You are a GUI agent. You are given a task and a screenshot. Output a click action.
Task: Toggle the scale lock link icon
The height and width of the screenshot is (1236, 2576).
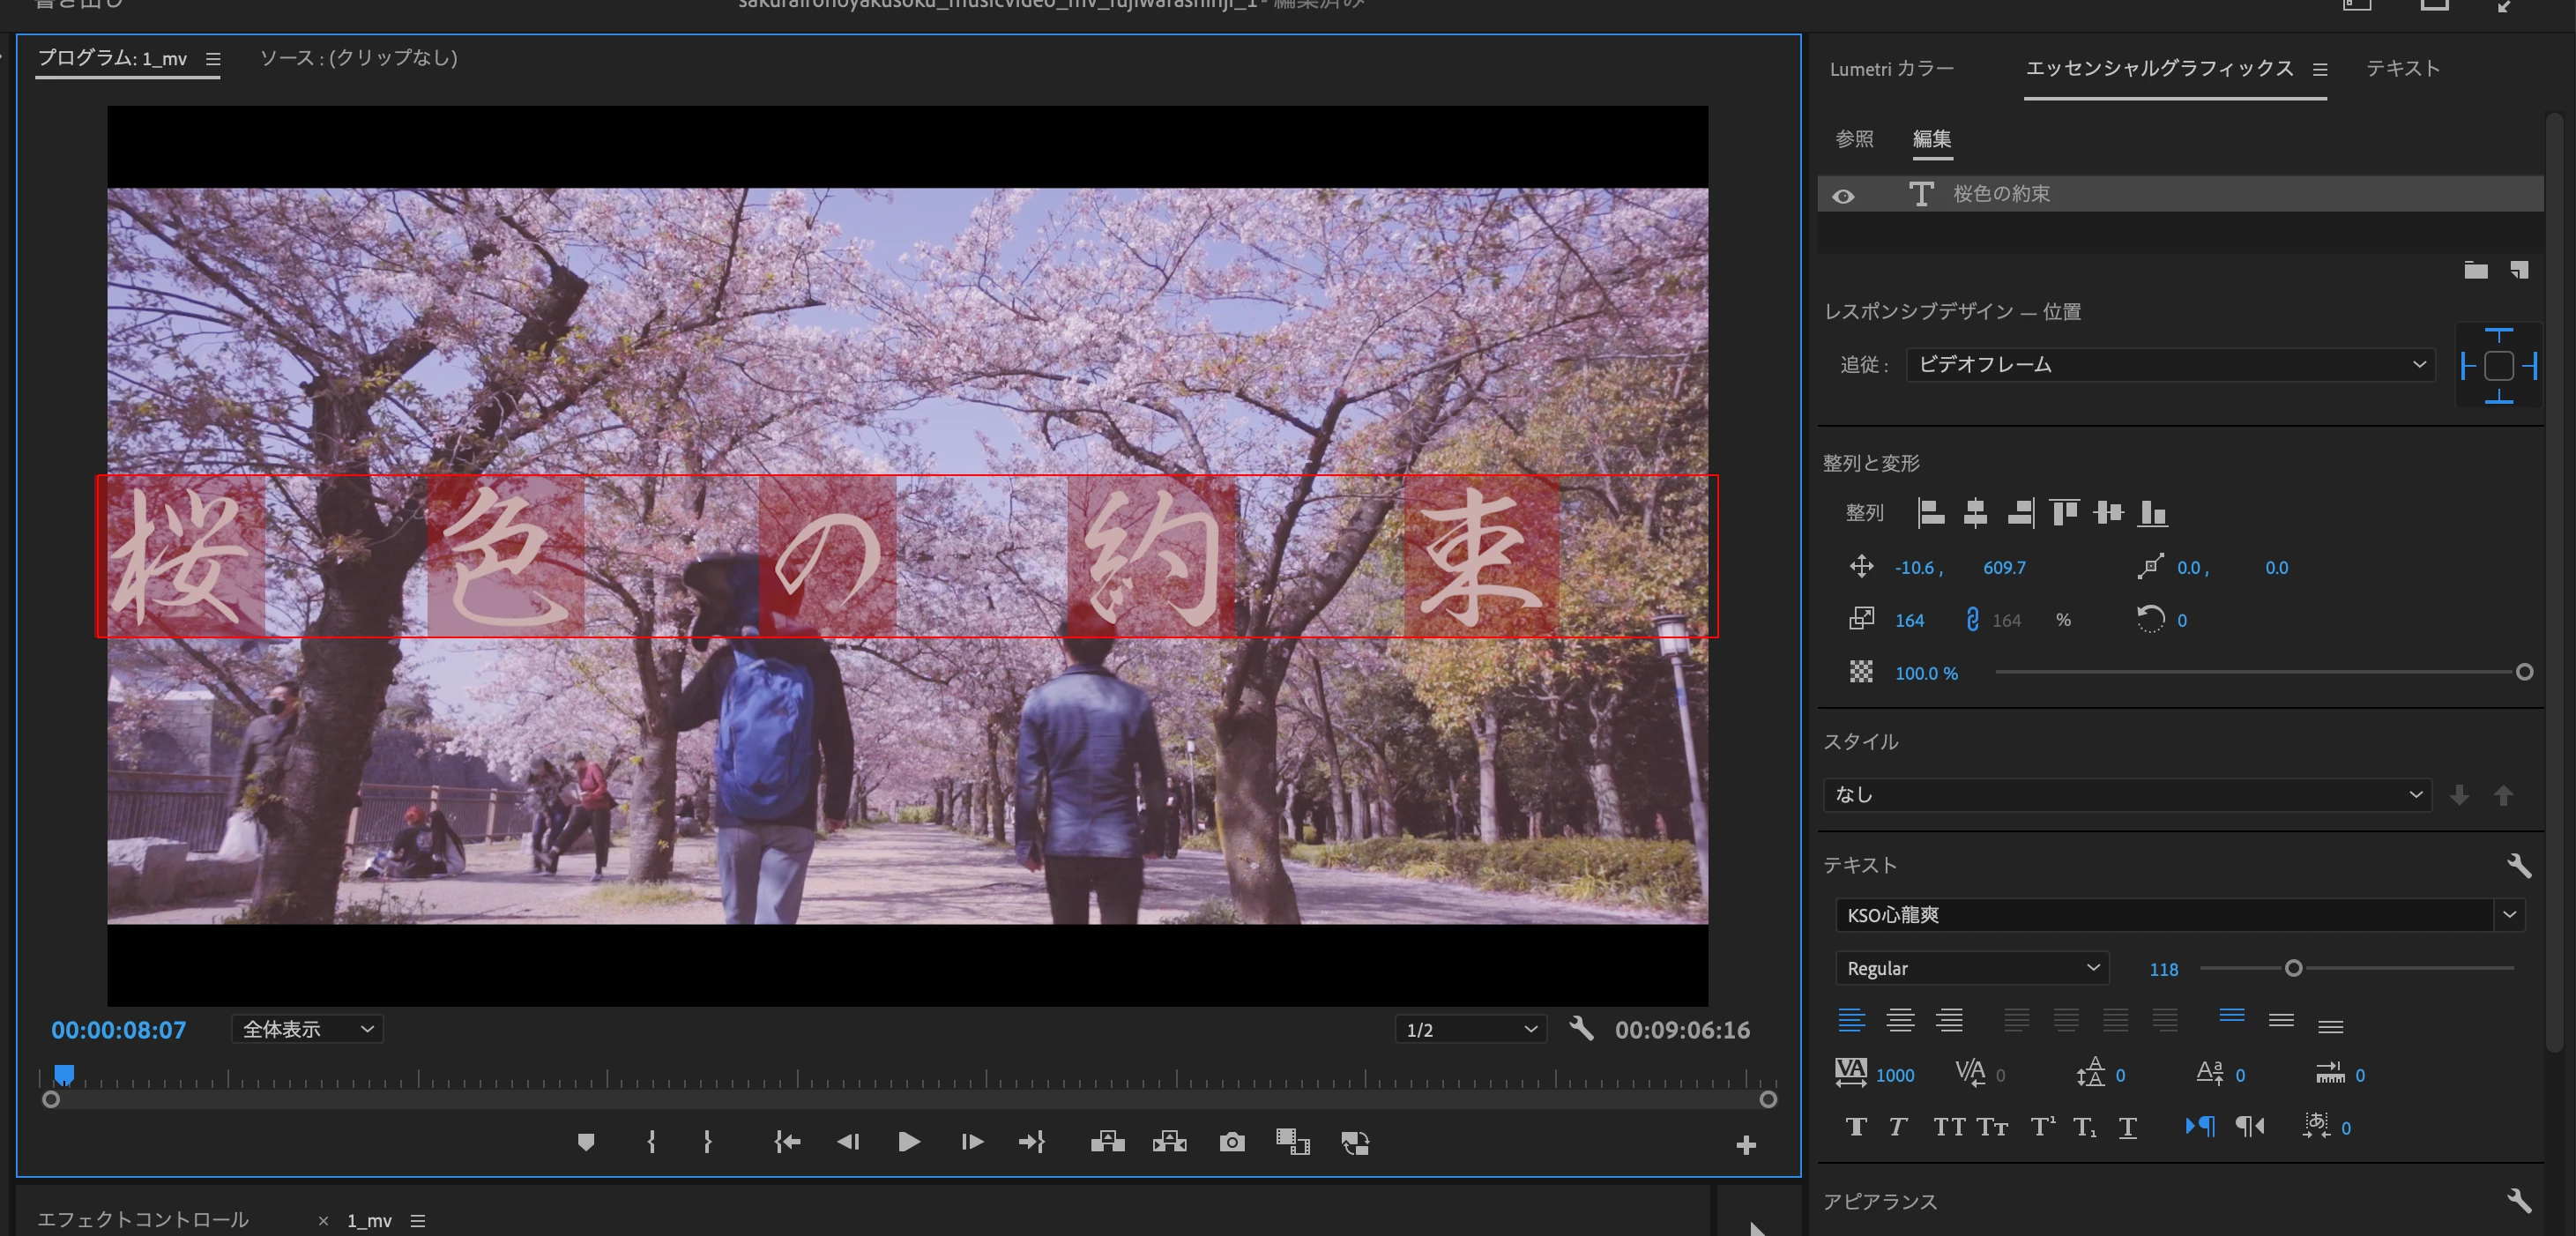click(1972, 620)
